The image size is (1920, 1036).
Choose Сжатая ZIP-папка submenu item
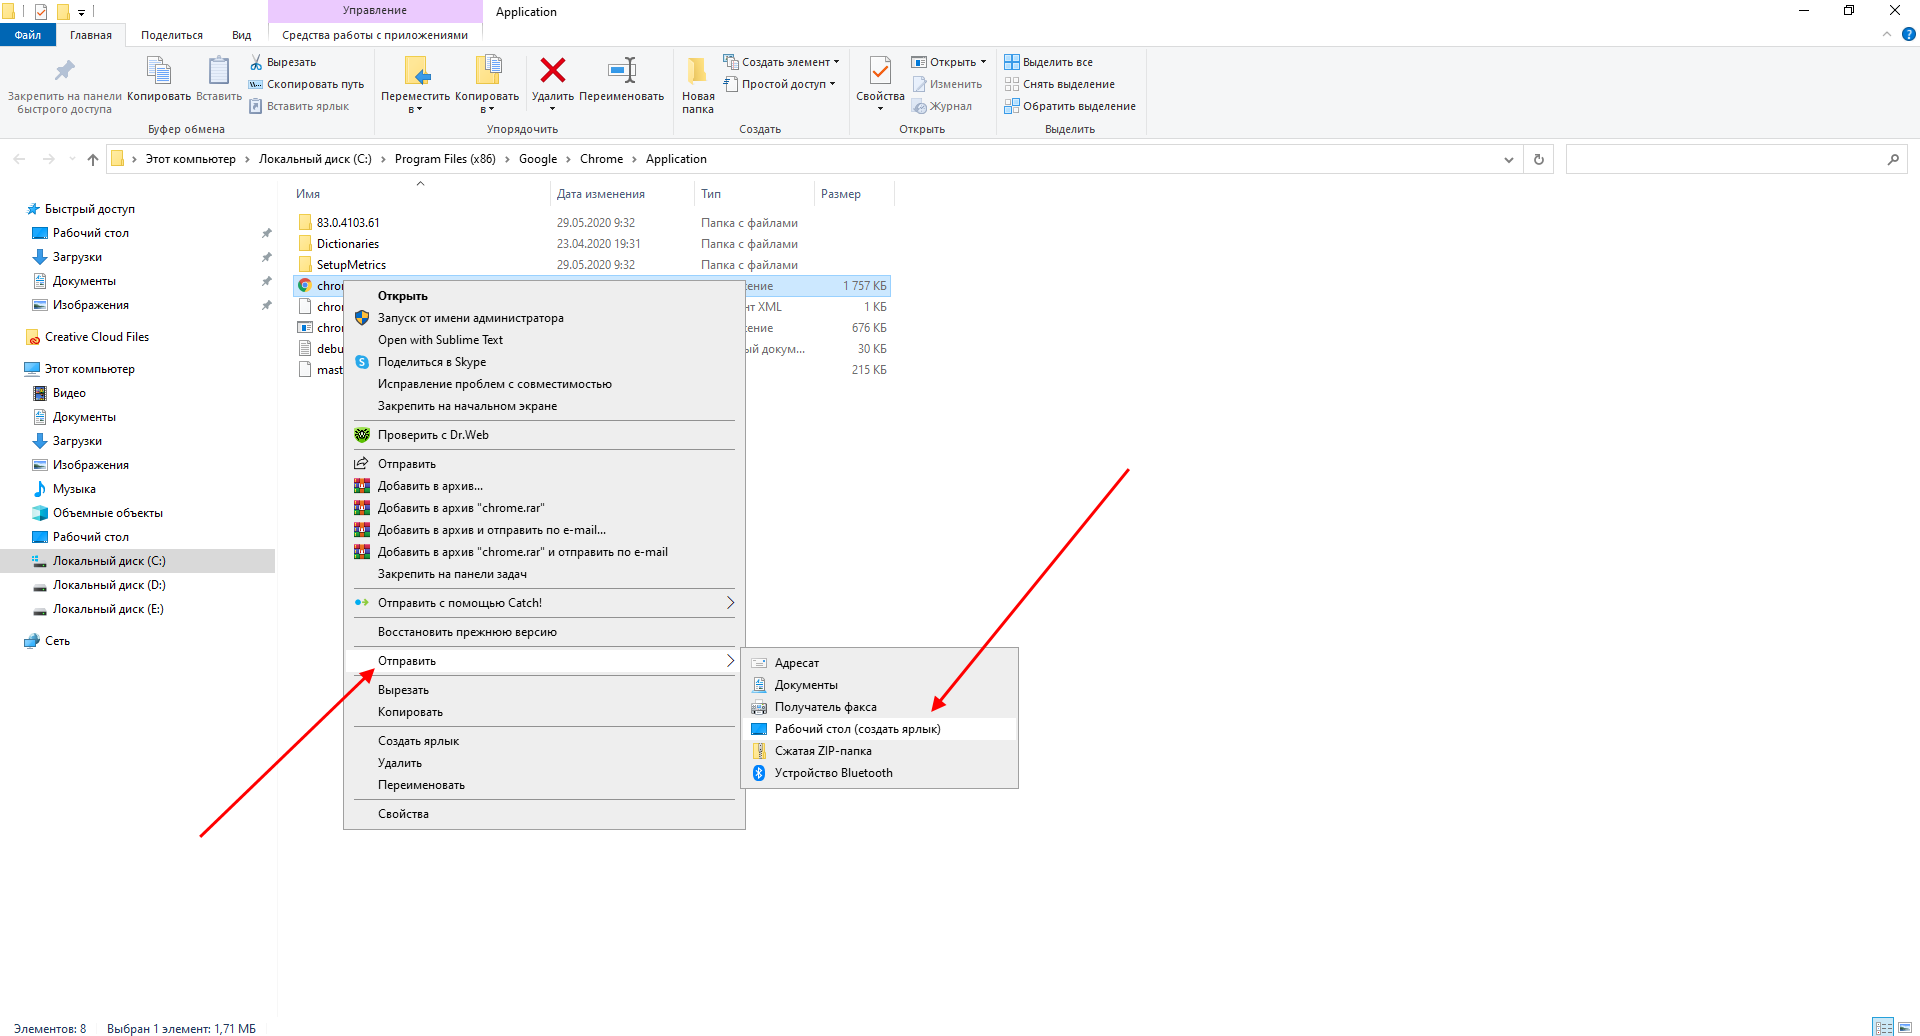[879, 751]
